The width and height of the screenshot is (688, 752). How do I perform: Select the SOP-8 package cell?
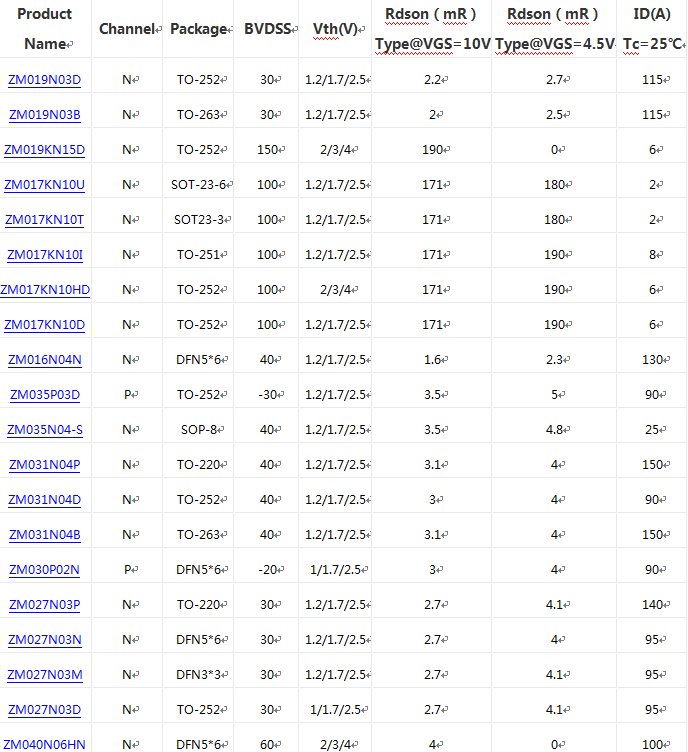point(198,430)
